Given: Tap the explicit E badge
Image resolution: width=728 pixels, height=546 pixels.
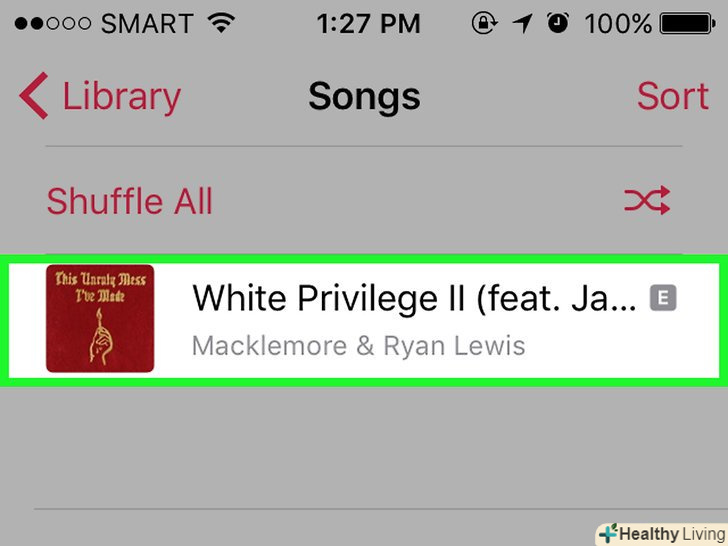Looking at the screenshot, I should tap(663, 298).
